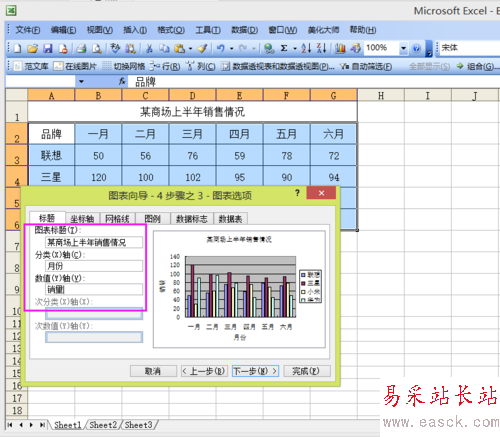
Task: Open the Name Box dropdown arrow
Action: (81, 81)
